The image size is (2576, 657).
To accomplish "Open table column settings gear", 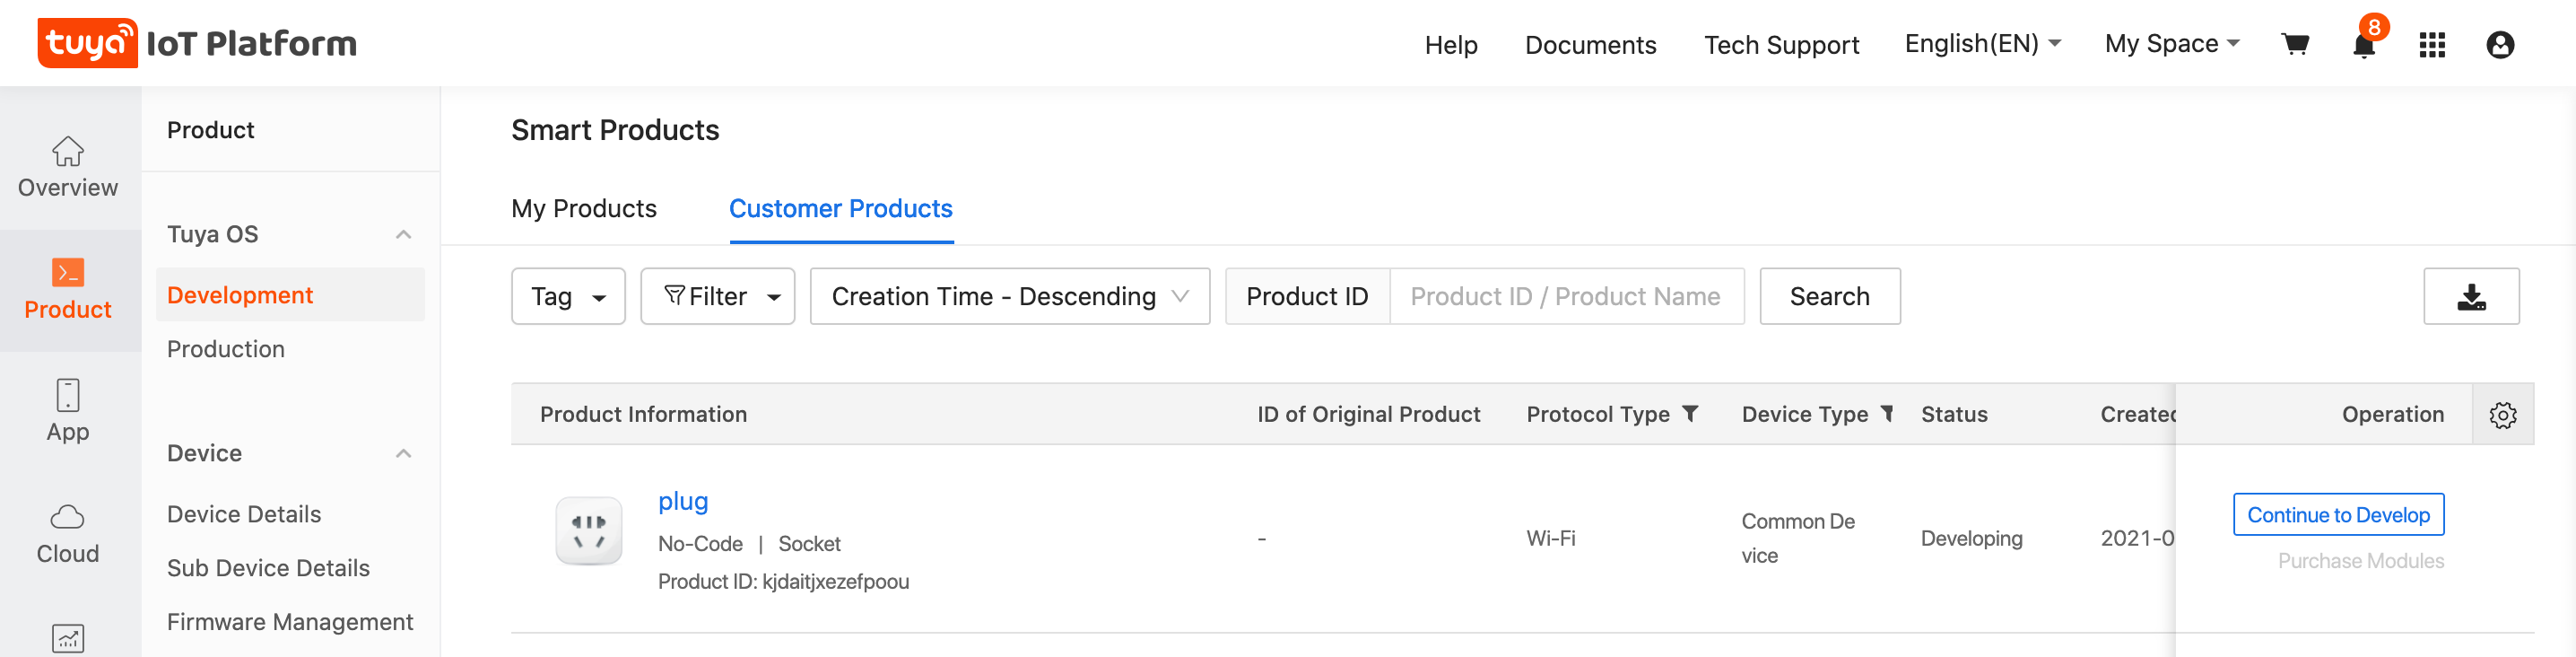I will click(x=2503, y=414).
